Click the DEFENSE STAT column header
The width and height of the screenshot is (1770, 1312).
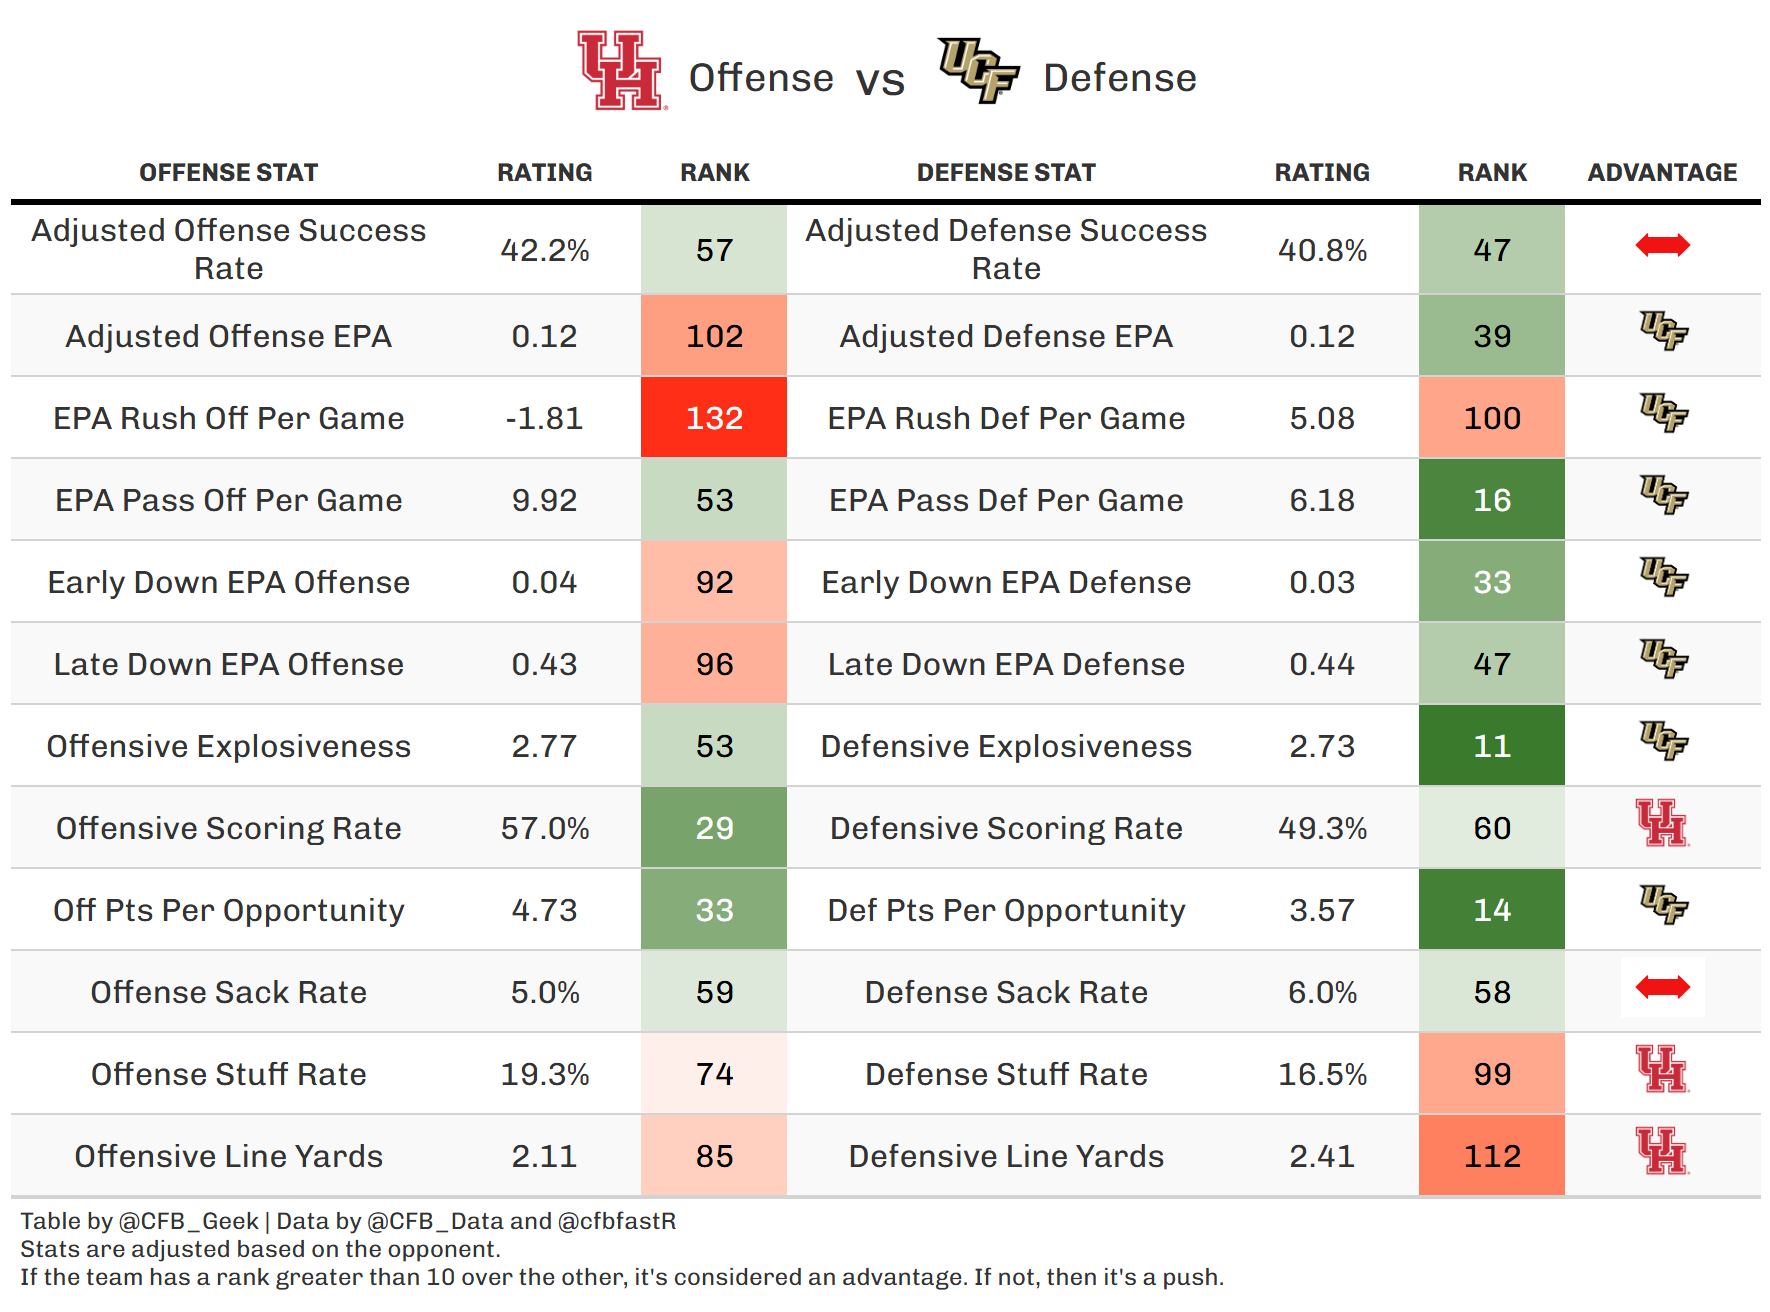click(1006, 173)
